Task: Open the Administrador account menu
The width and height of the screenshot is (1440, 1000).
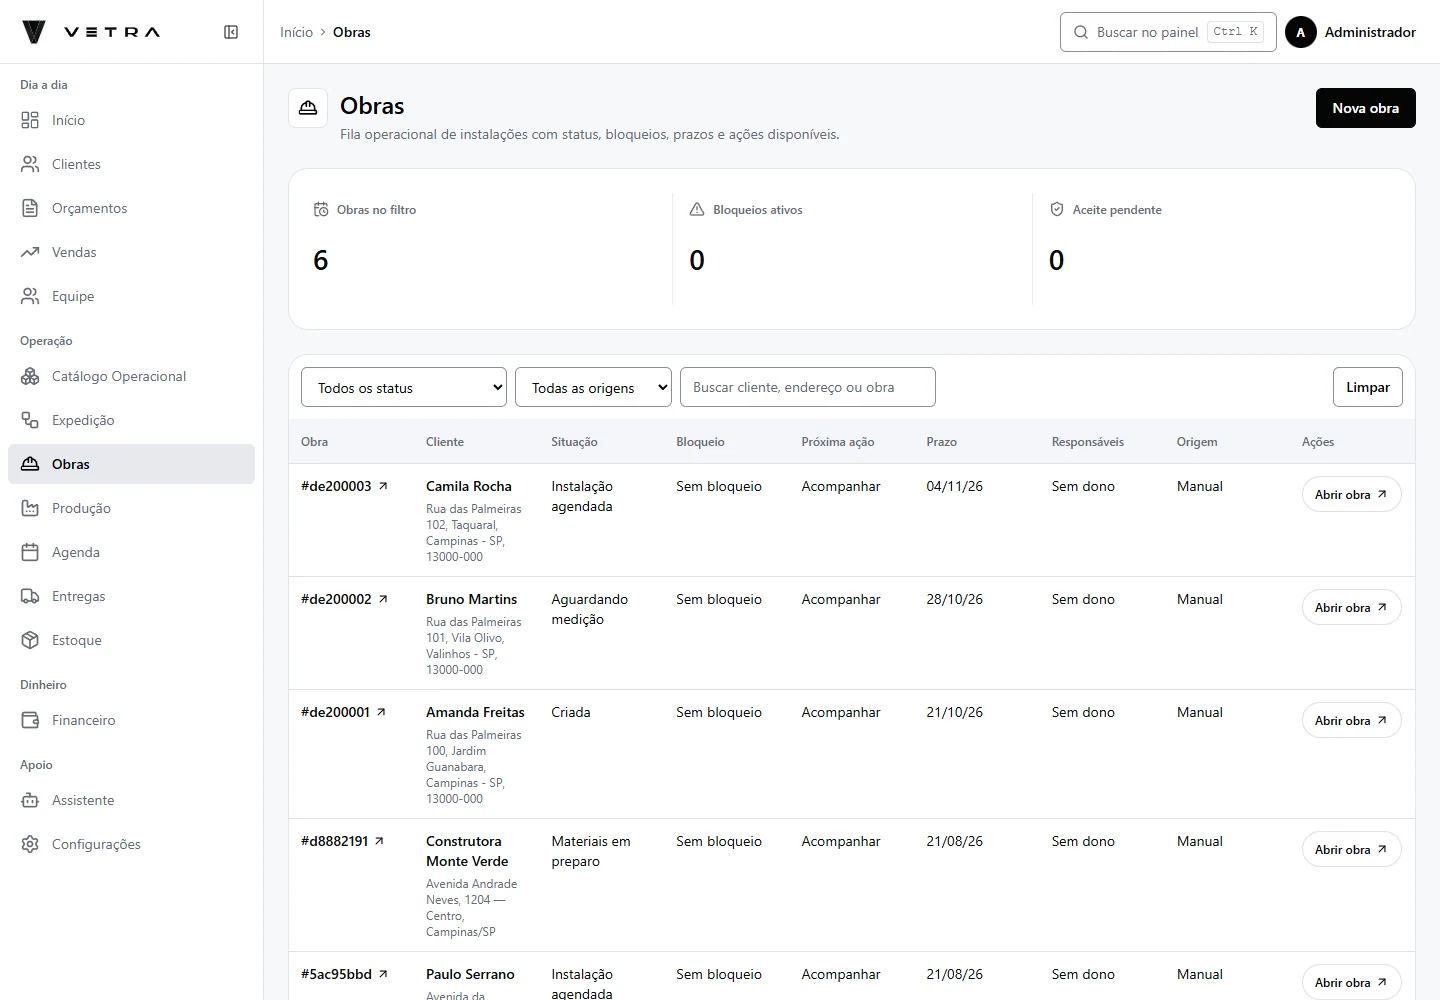Action: tap(1350, 32)
